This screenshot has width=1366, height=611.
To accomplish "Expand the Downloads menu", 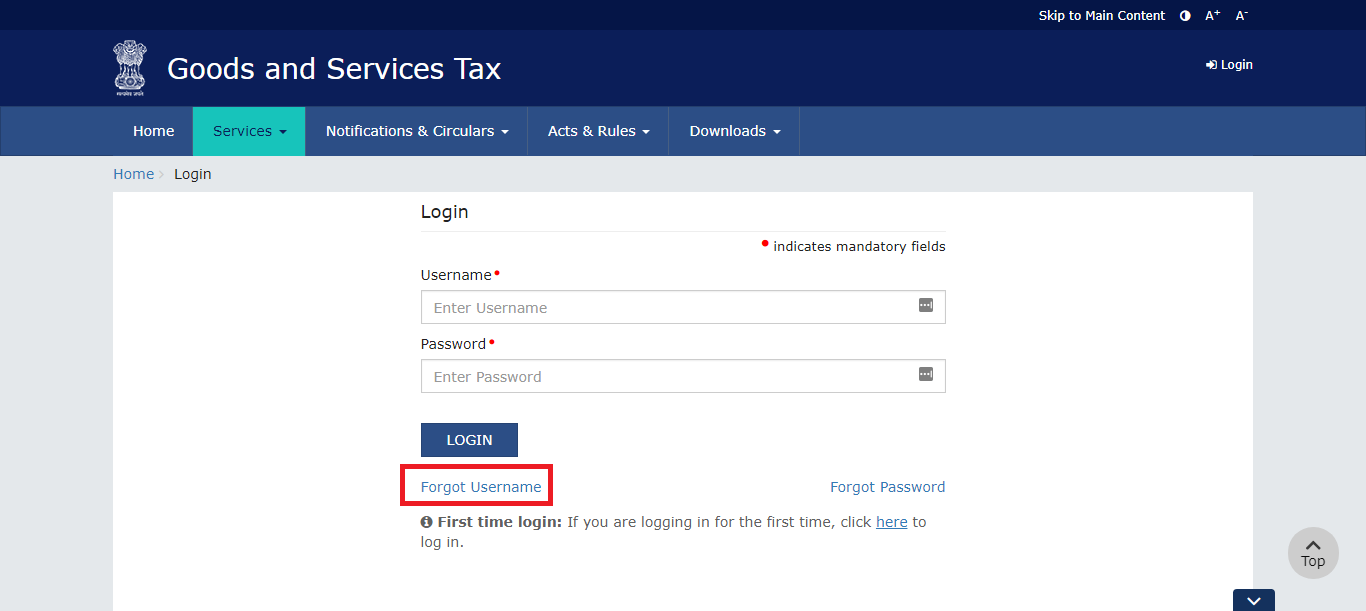I will (x=735, y=131).
